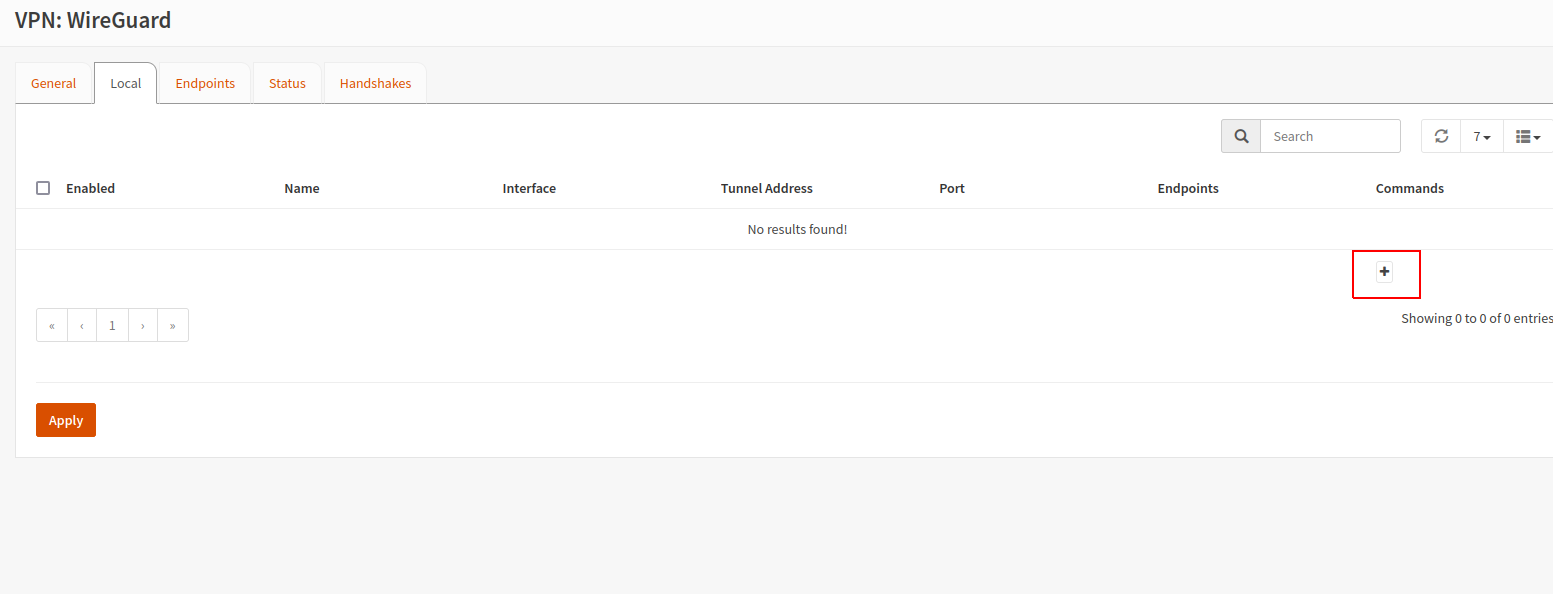
Task: Switch to the General tab
Action: point(54,83)
